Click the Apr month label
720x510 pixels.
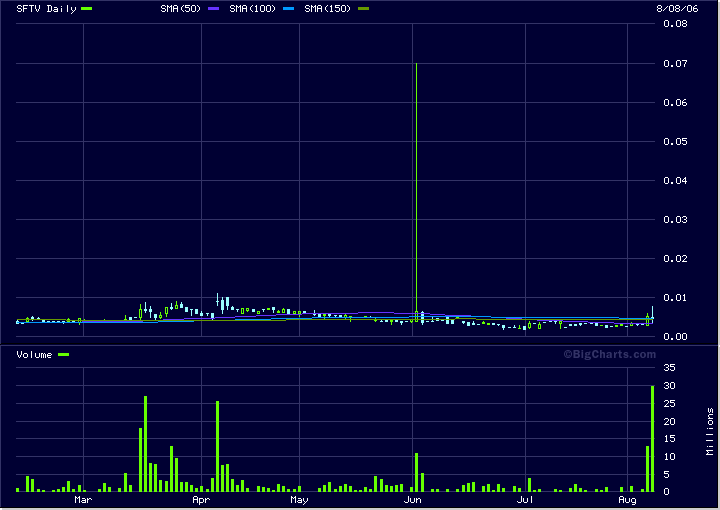[x=201, y=500]
